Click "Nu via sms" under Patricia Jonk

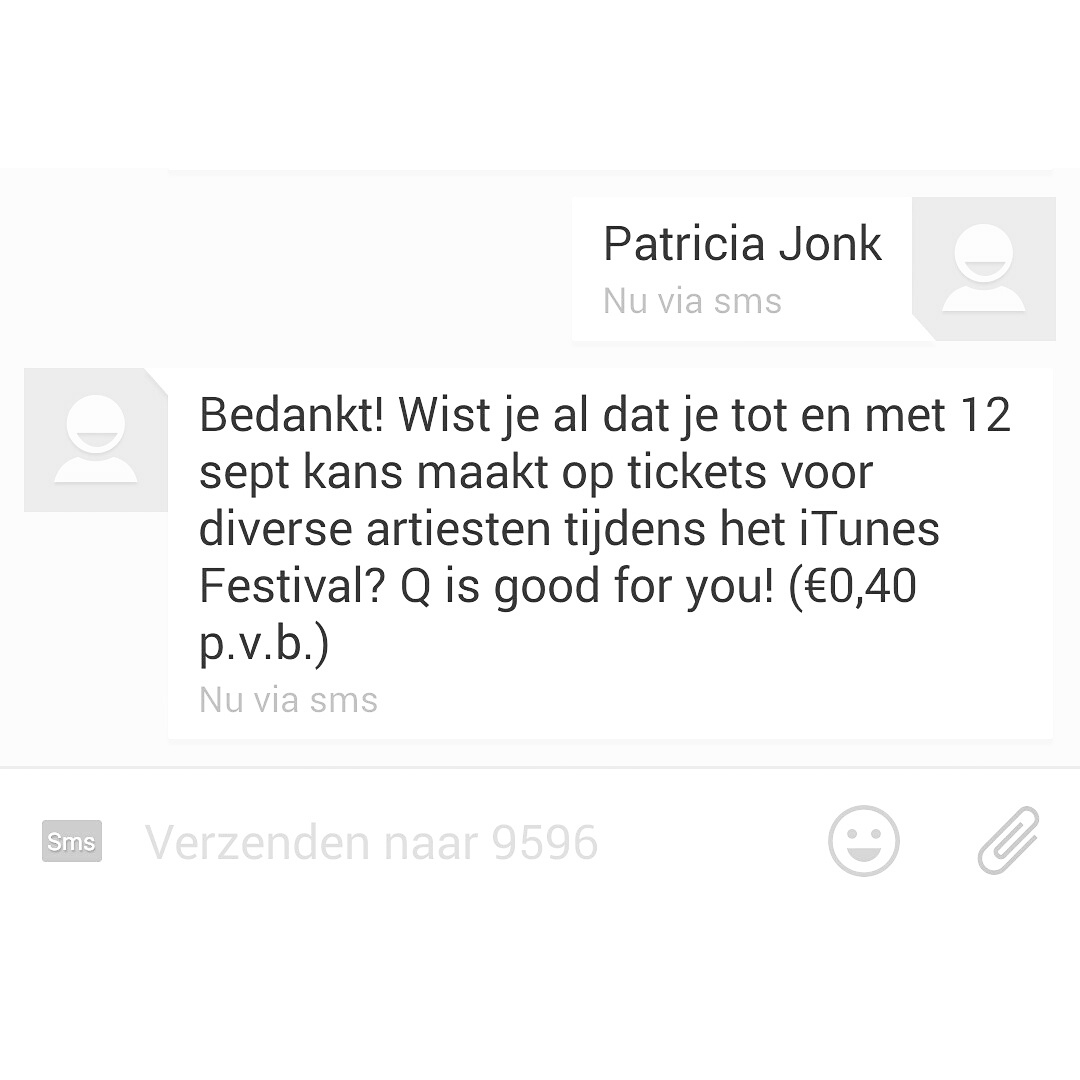pos(692,301)
